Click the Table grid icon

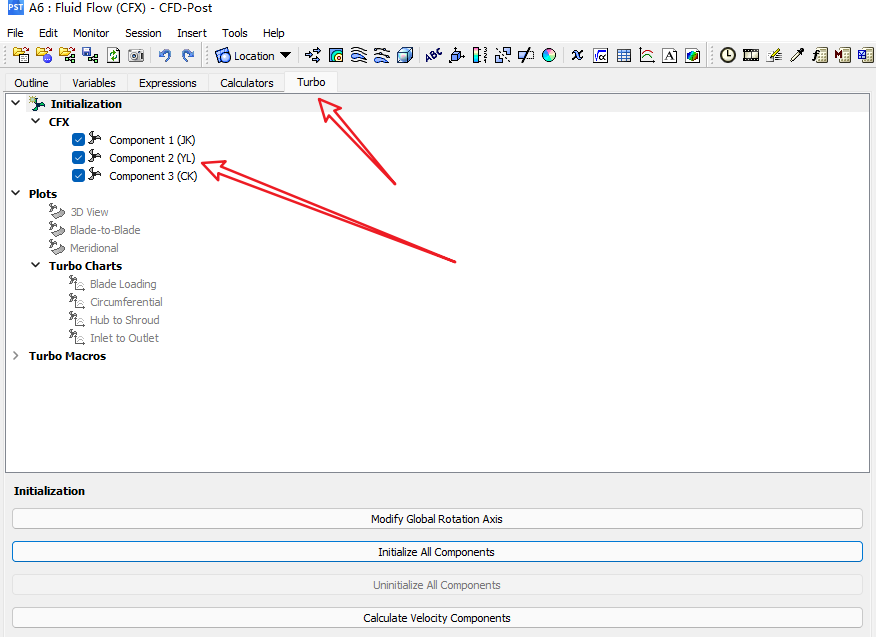pos(624,56)
